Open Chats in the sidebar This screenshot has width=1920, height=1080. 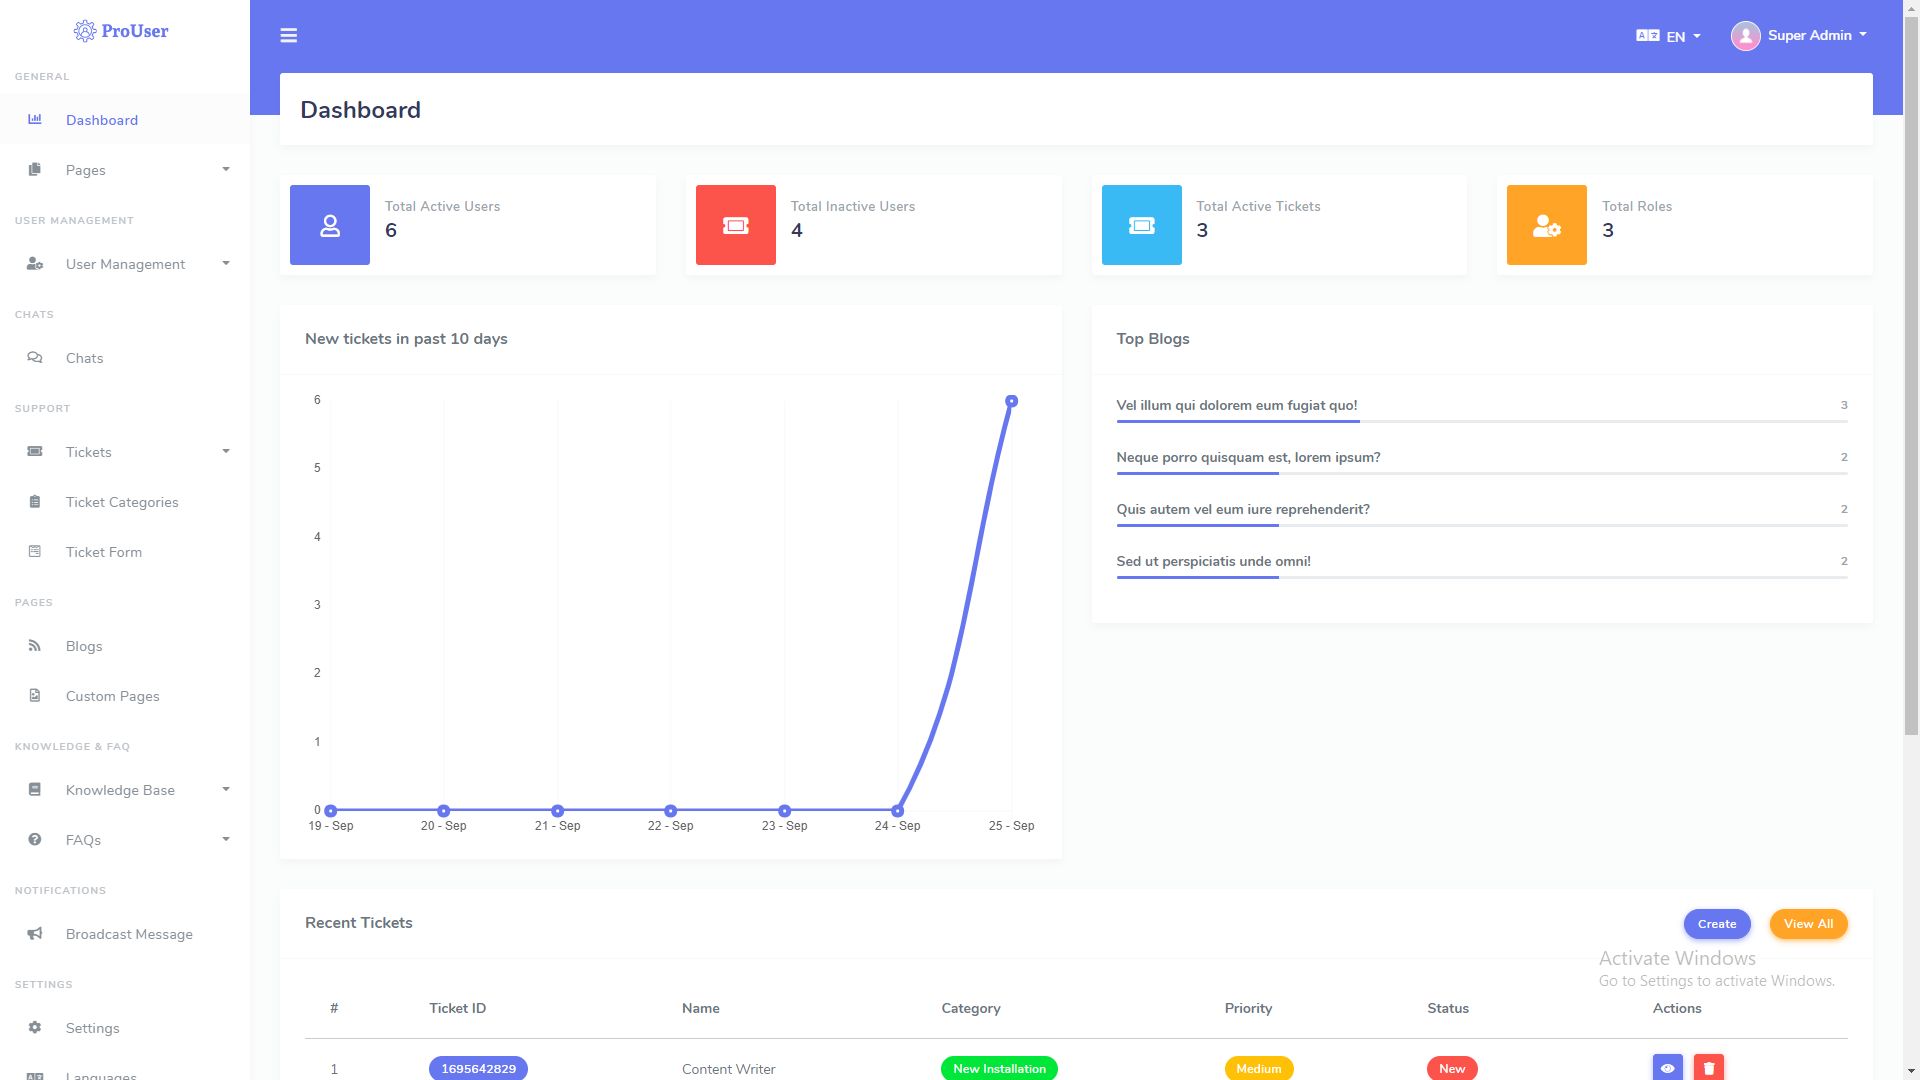tap(125, 358)
